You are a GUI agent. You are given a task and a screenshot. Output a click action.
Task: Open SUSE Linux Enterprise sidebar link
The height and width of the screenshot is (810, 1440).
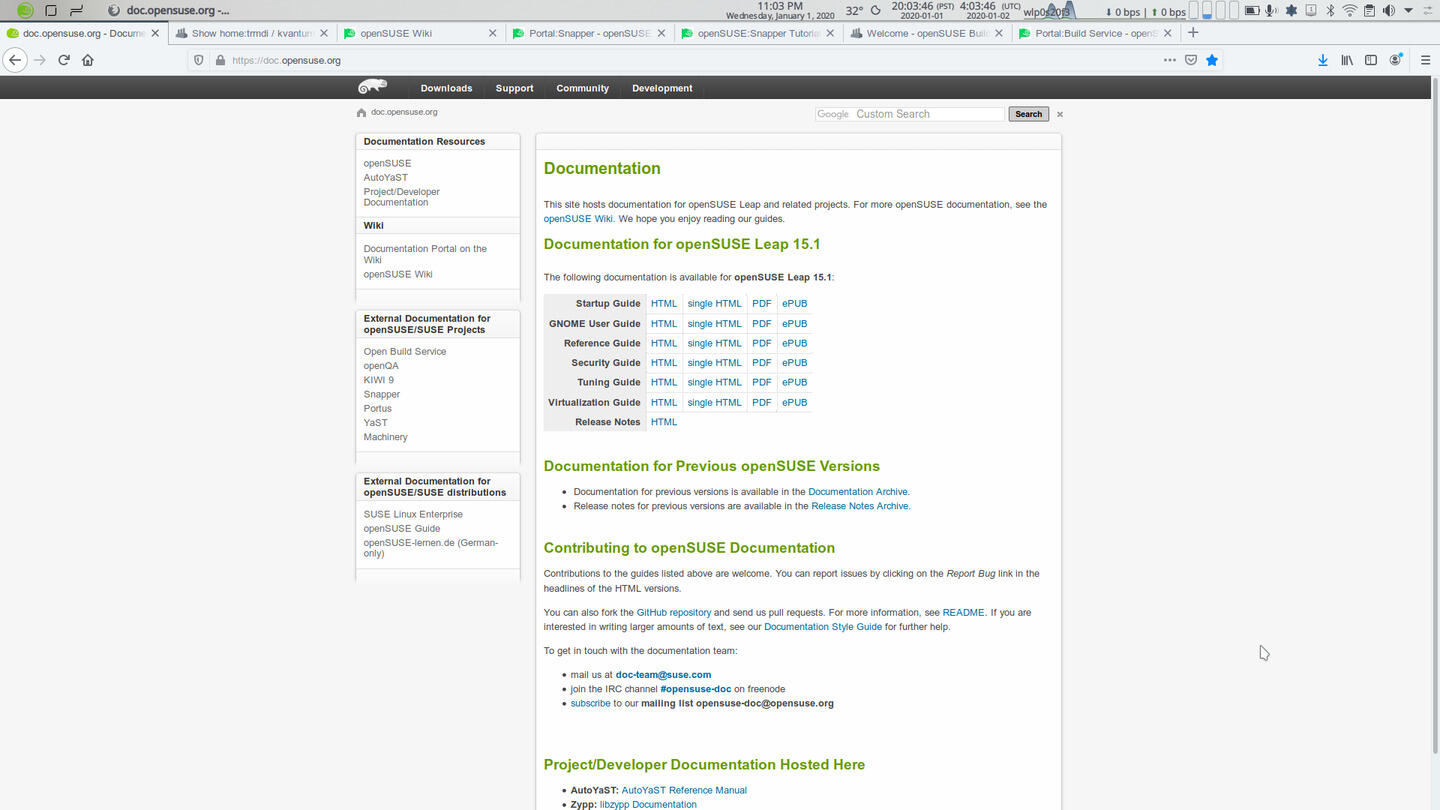tap(413, 514)
